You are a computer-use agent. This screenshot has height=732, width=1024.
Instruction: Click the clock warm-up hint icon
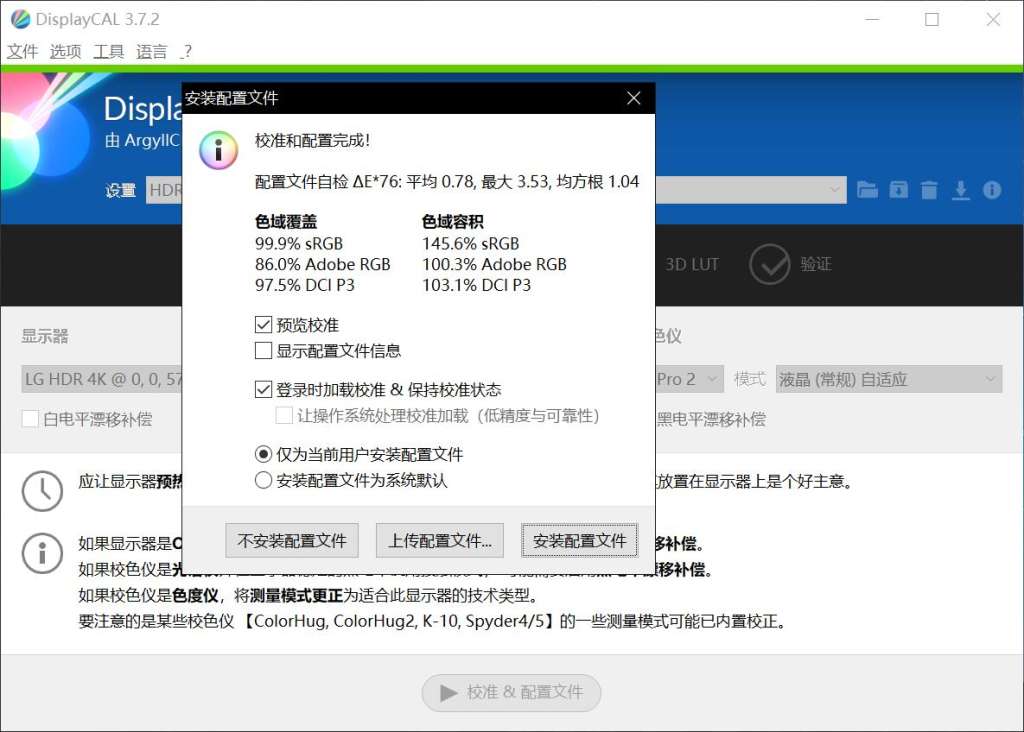42,491
